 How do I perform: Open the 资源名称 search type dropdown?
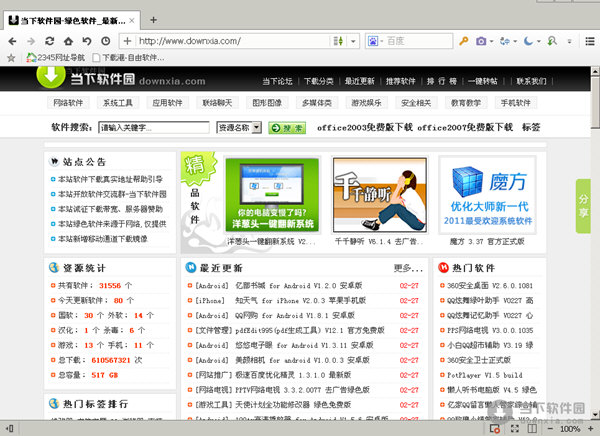click(239, 127)
